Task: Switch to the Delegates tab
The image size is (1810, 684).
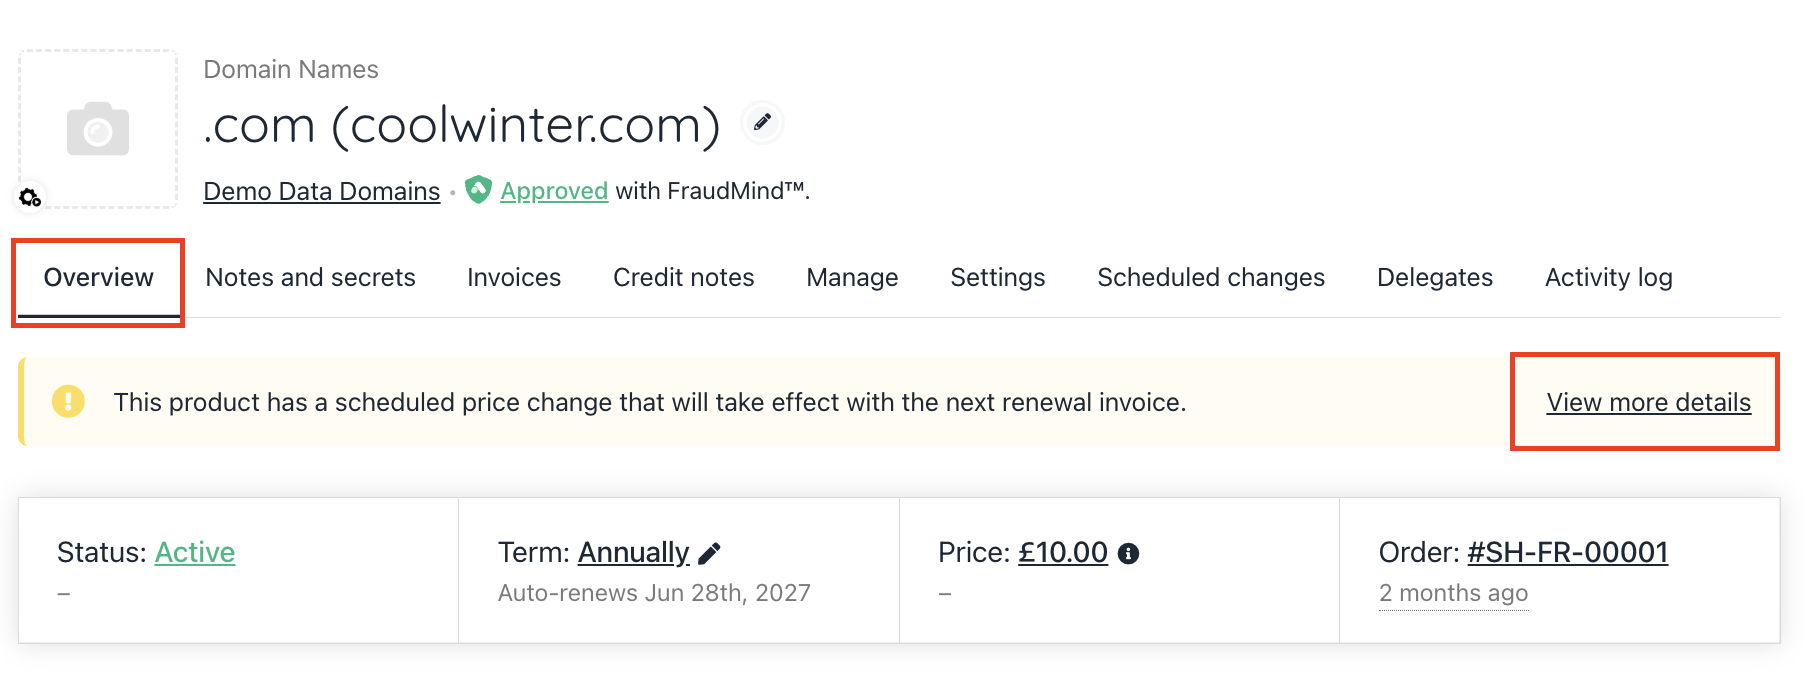Action: point(1434,277)
